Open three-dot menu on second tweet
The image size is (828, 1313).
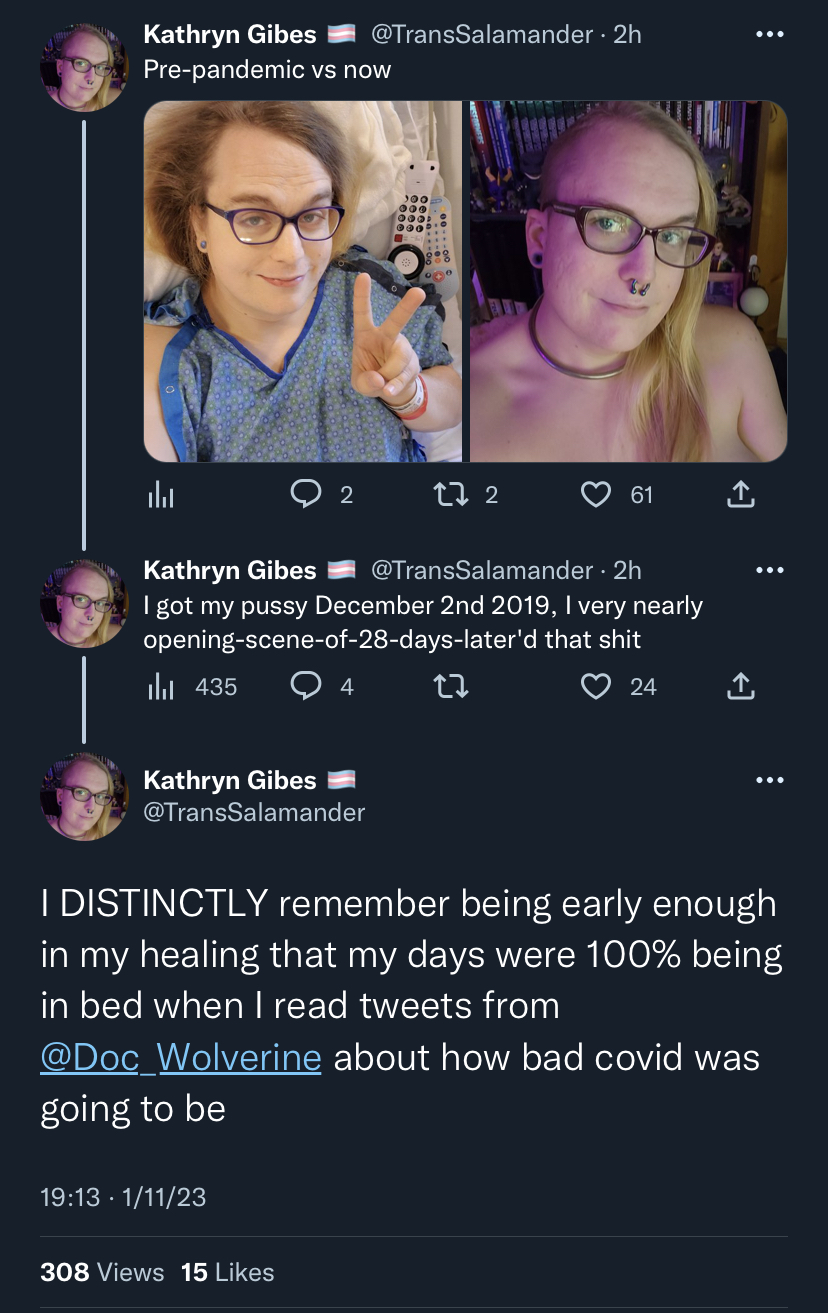pyautogui.click(x=768, y=570)
